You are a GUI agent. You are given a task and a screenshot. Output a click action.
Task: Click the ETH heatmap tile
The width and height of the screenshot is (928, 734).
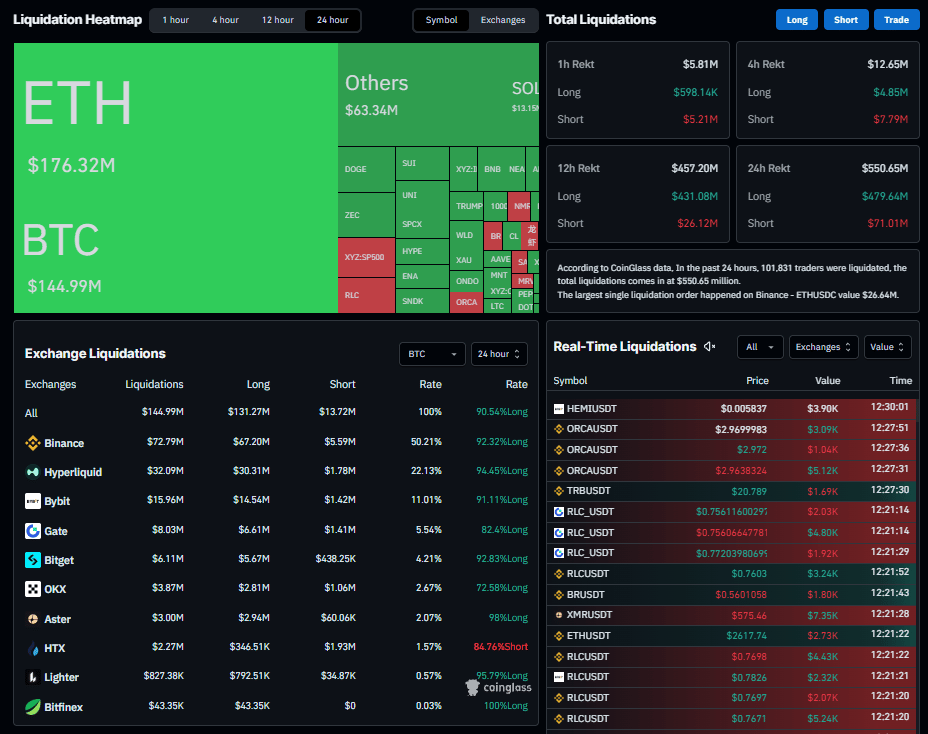coord(176,118)
